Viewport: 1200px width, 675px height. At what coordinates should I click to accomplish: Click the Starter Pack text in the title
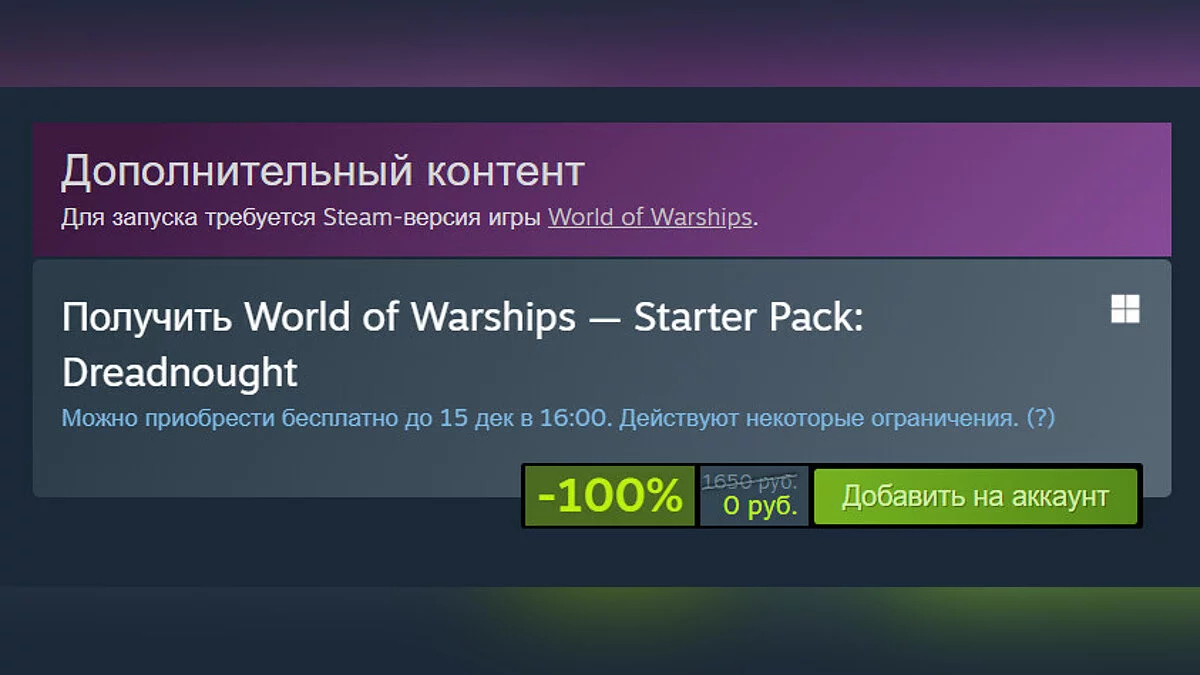tap(748, 318)
